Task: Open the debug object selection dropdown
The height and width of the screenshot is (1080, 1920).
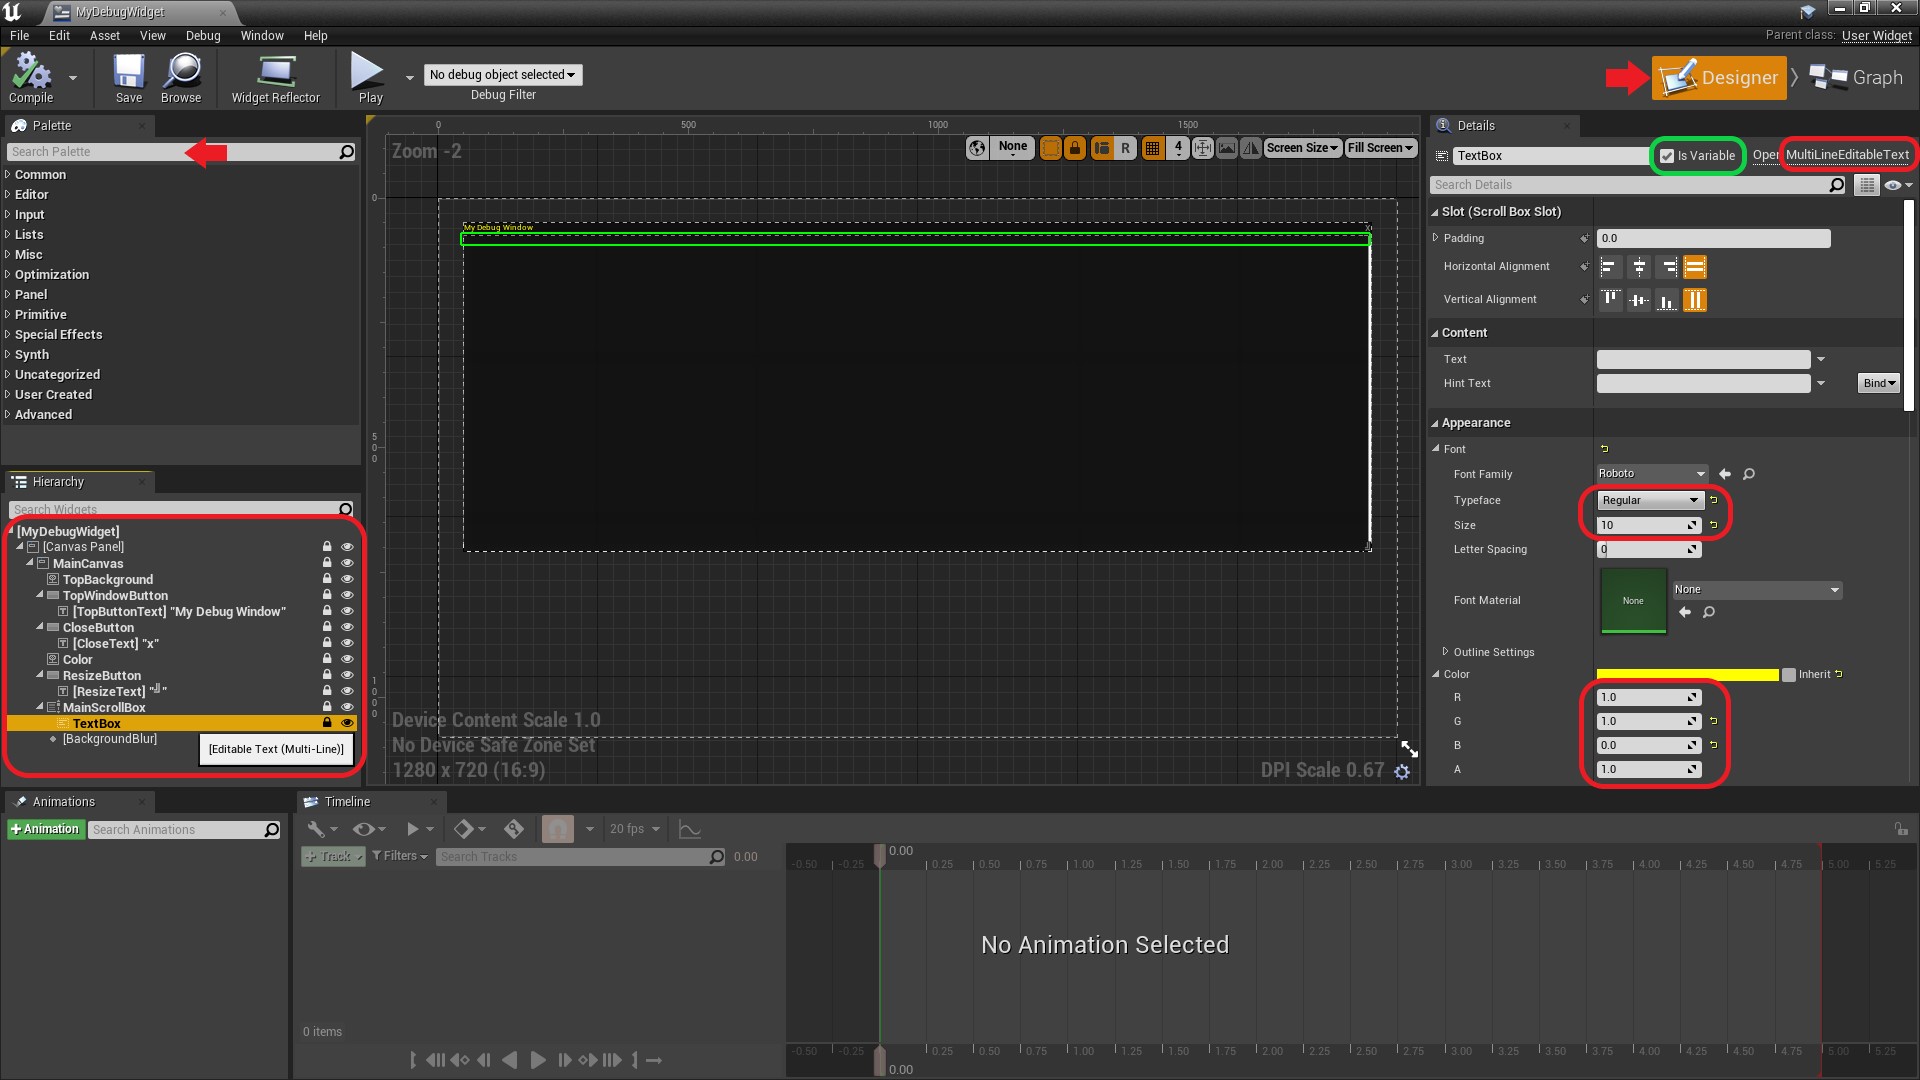Action: tap(503, 75)
